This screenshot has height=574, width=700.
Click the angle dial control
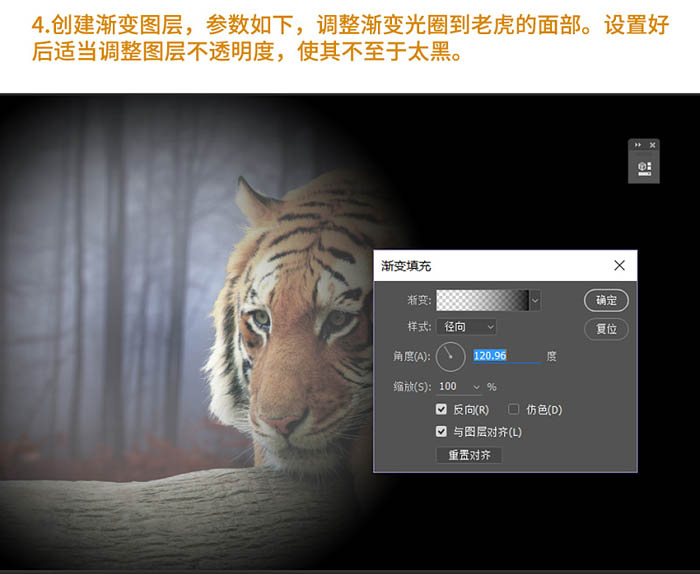coord(450,357)
